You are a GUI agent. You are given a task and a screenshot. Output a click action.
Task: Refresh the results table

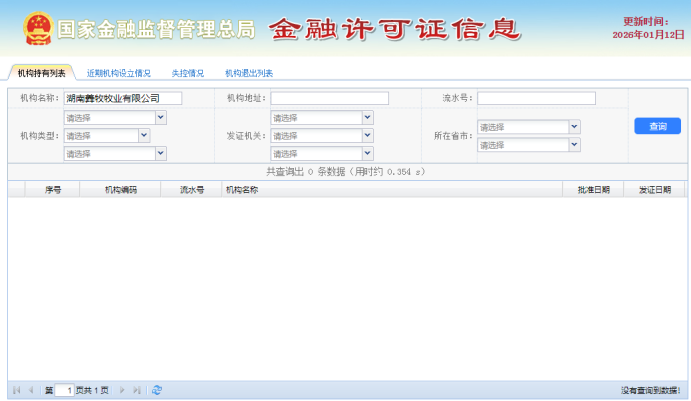pos(157,390)
